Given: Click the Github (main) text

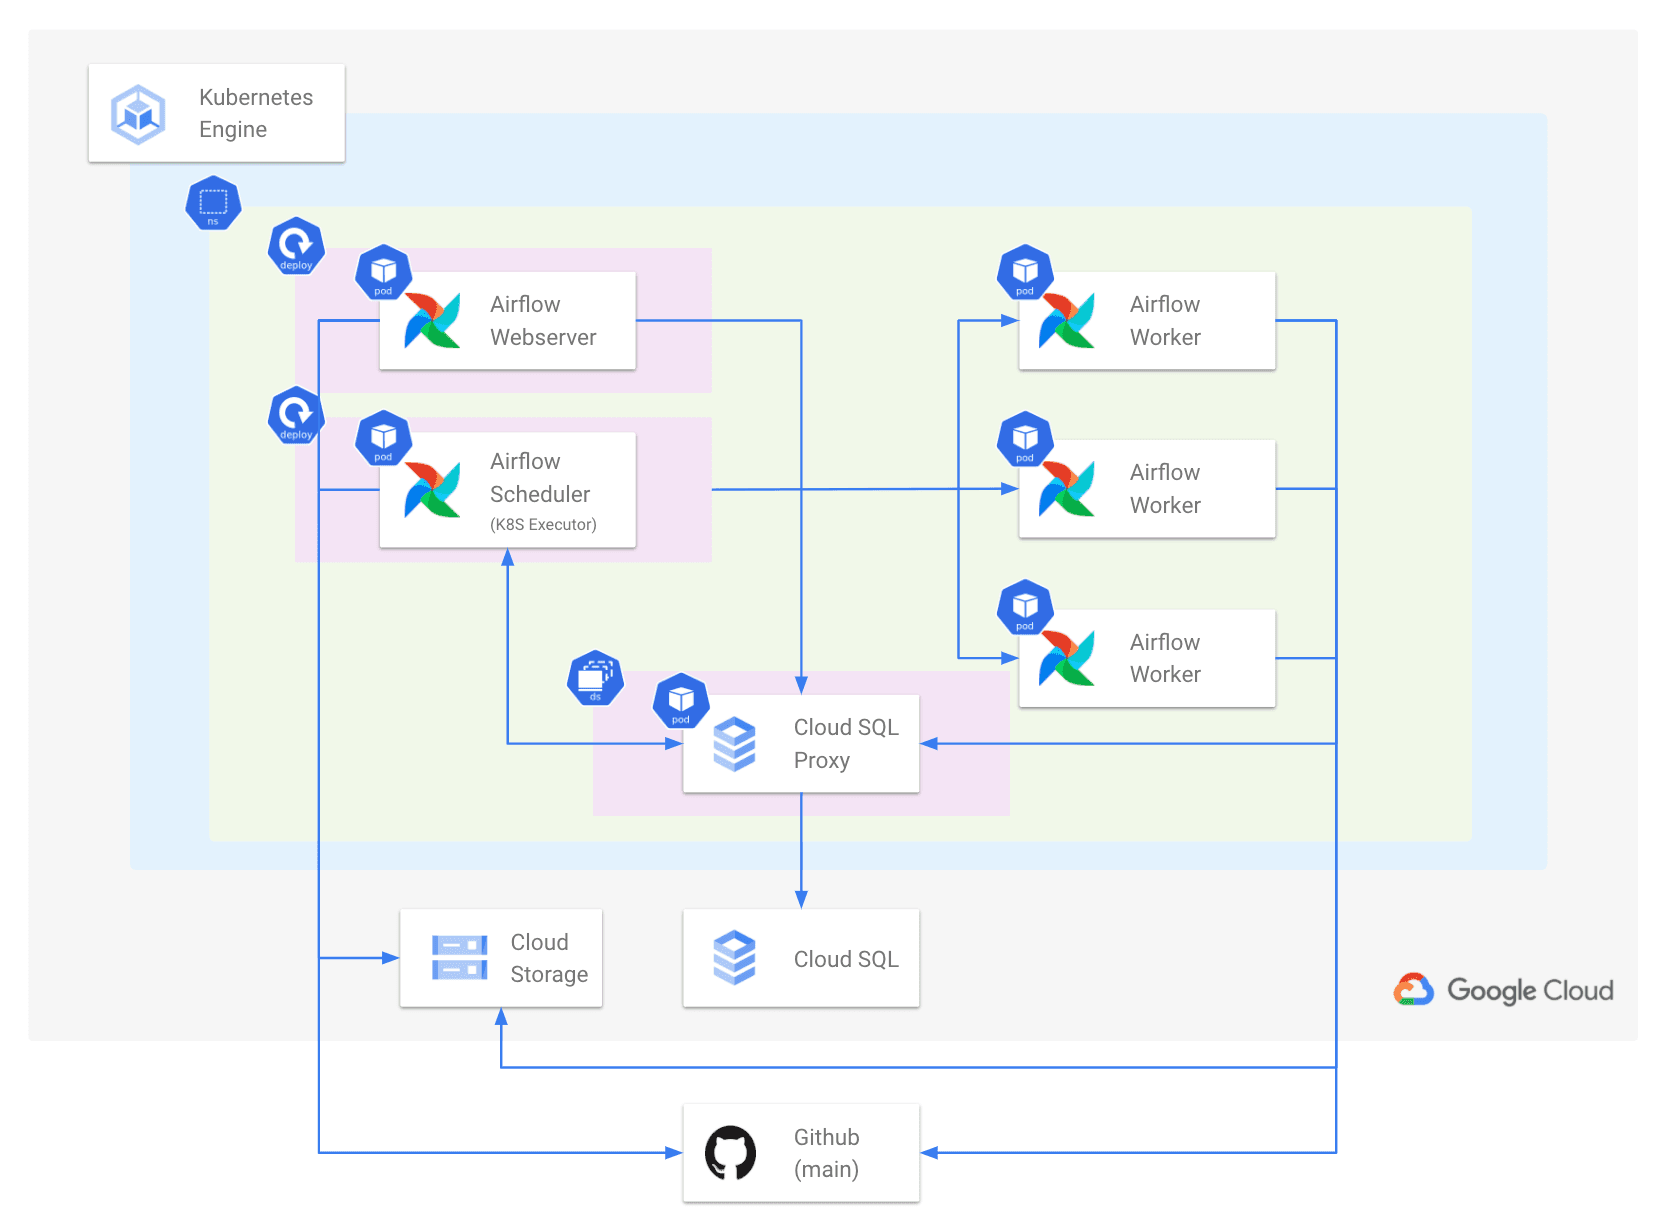Looking at the screenshot, I should click(x=827, y=1153).
